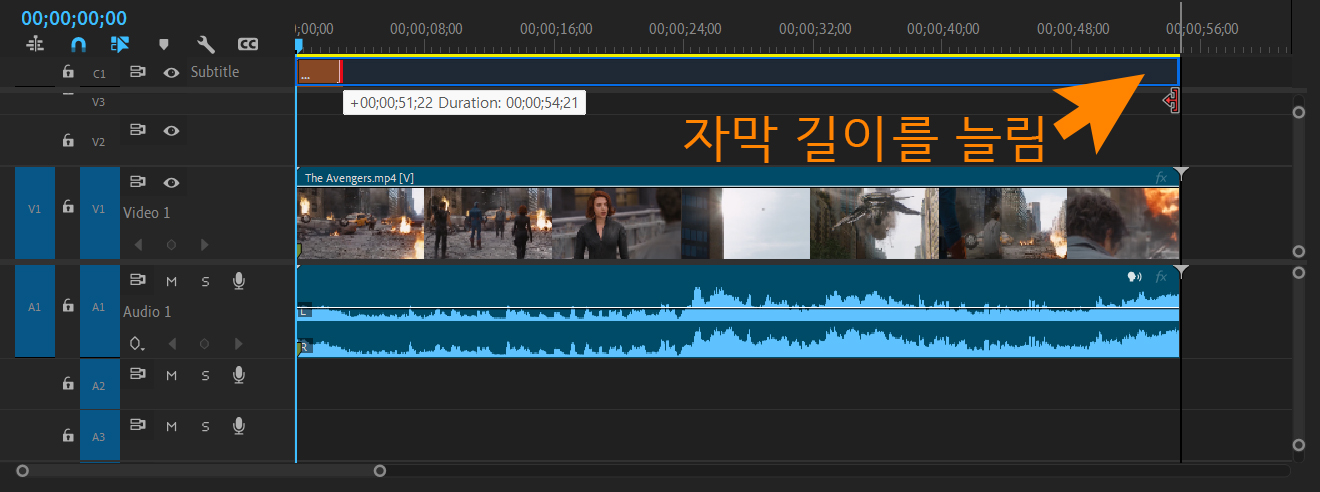Screen dimensions: 1320x492
Task: Toggle sync lock on Video 1 track
Action: coord(138,182)
